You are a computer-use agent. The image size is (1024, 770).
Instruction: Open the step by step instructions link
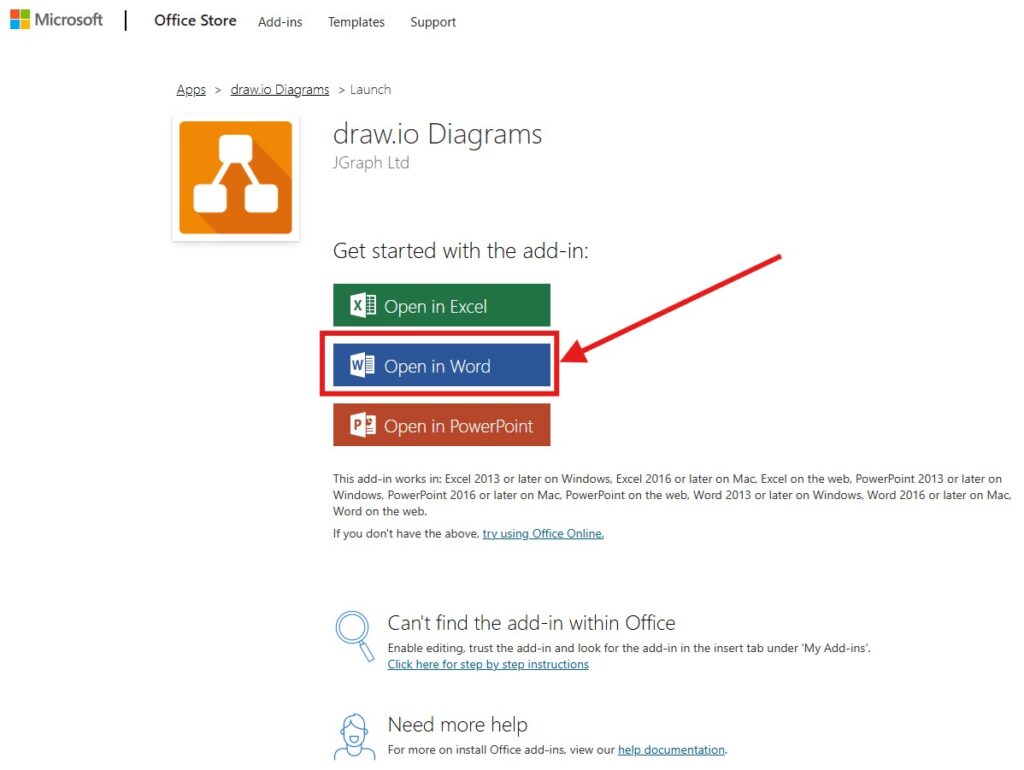tap(488, 665)
